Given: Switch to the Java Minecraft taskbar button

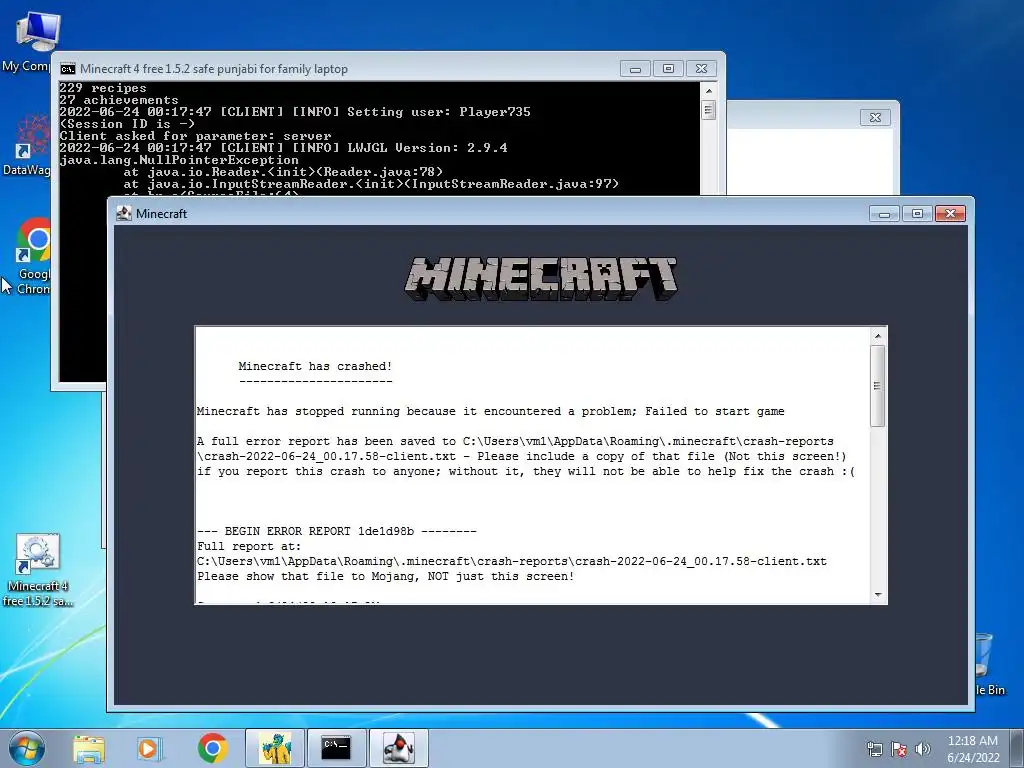Looking at the screenshot, I should click(398, 748).
